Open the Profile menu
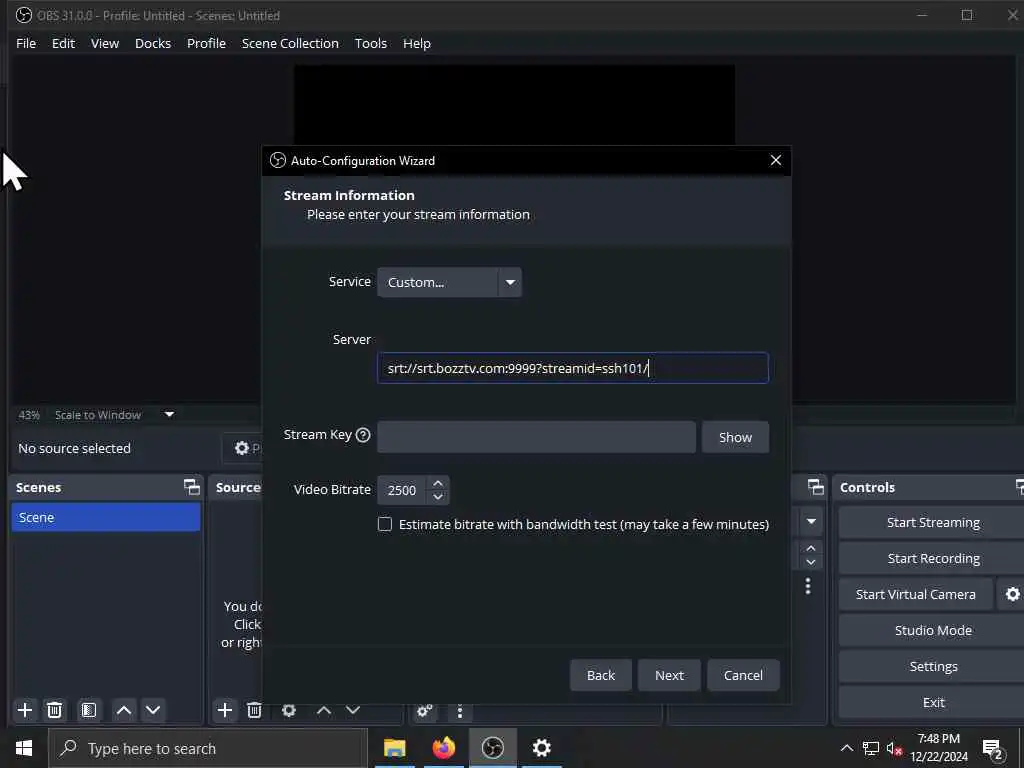 point(206,43)
